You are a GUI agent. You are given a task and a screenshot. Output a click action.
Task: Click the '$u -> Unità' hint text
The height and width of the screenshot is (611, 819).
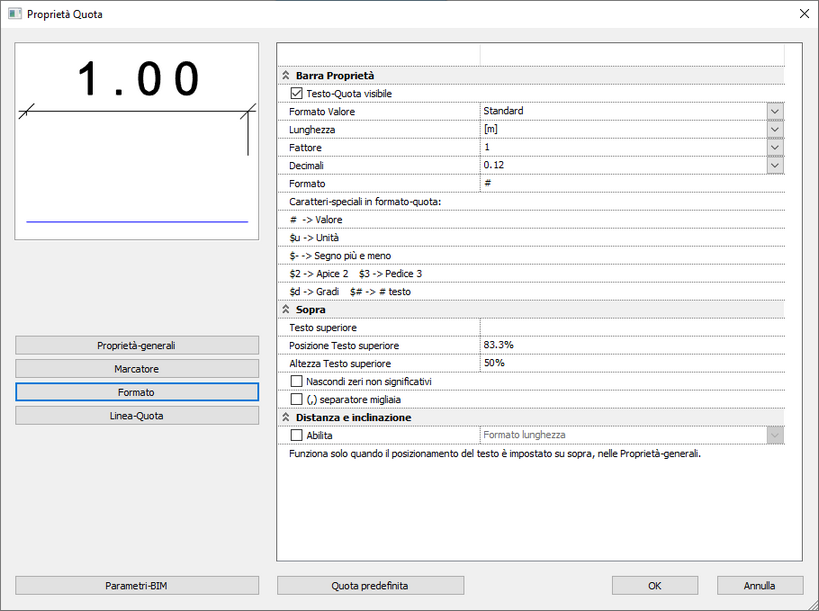314,238
